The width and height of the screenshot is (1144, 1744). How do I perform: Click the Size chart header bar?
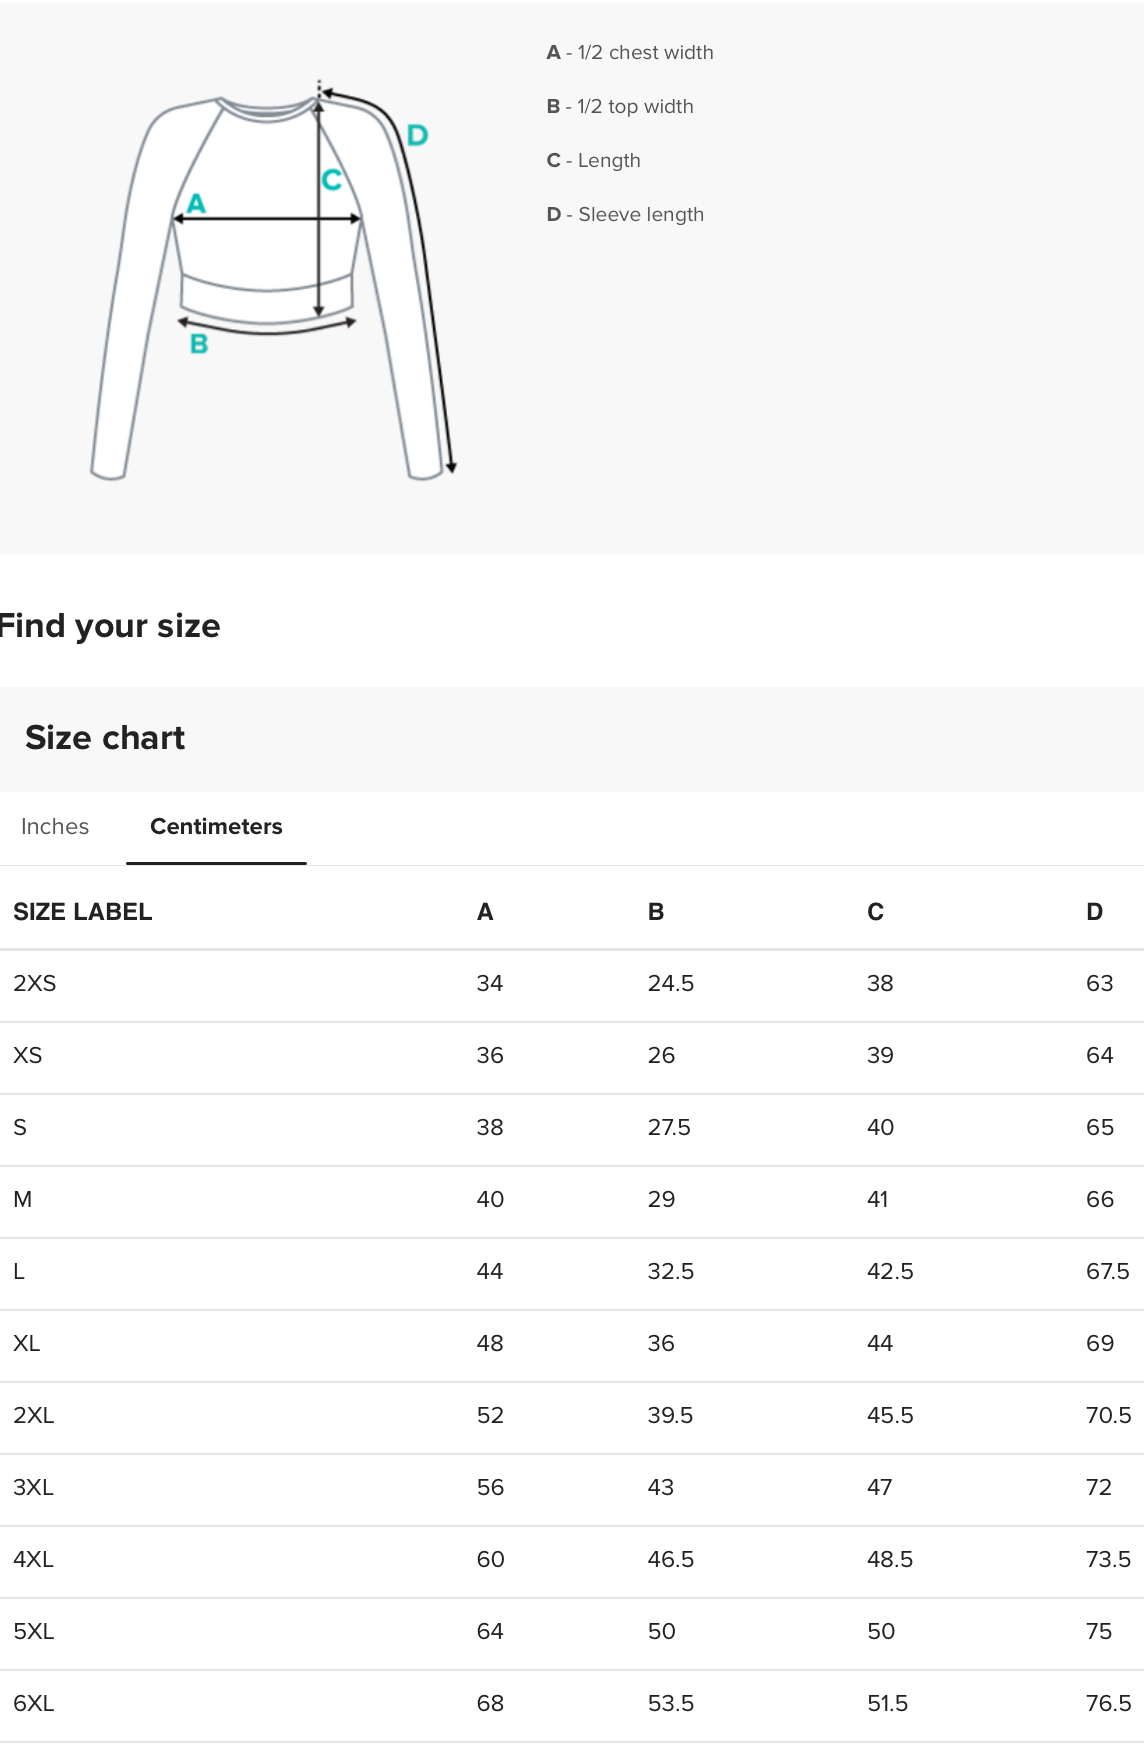point(105,737)
